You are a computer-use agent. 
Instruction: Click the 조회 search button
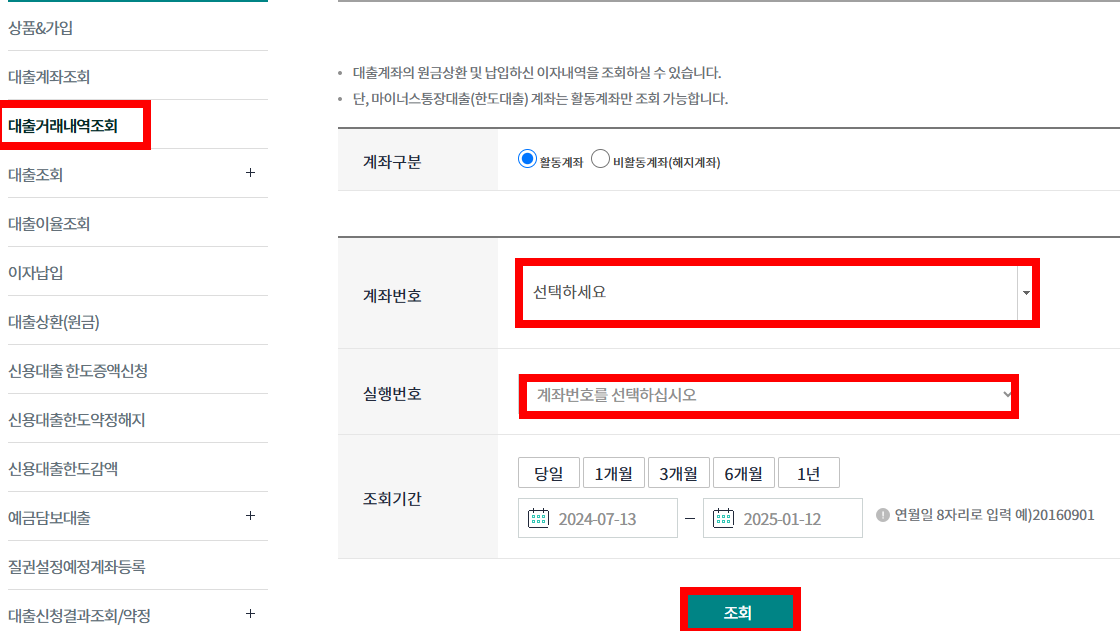[740, 613]
